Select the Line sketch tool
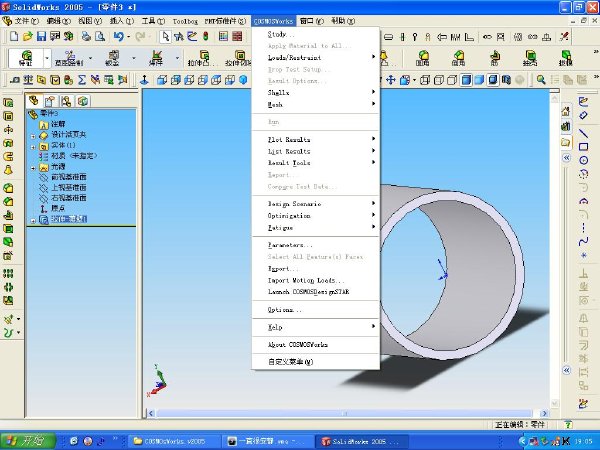 click(x=583, y=133)
